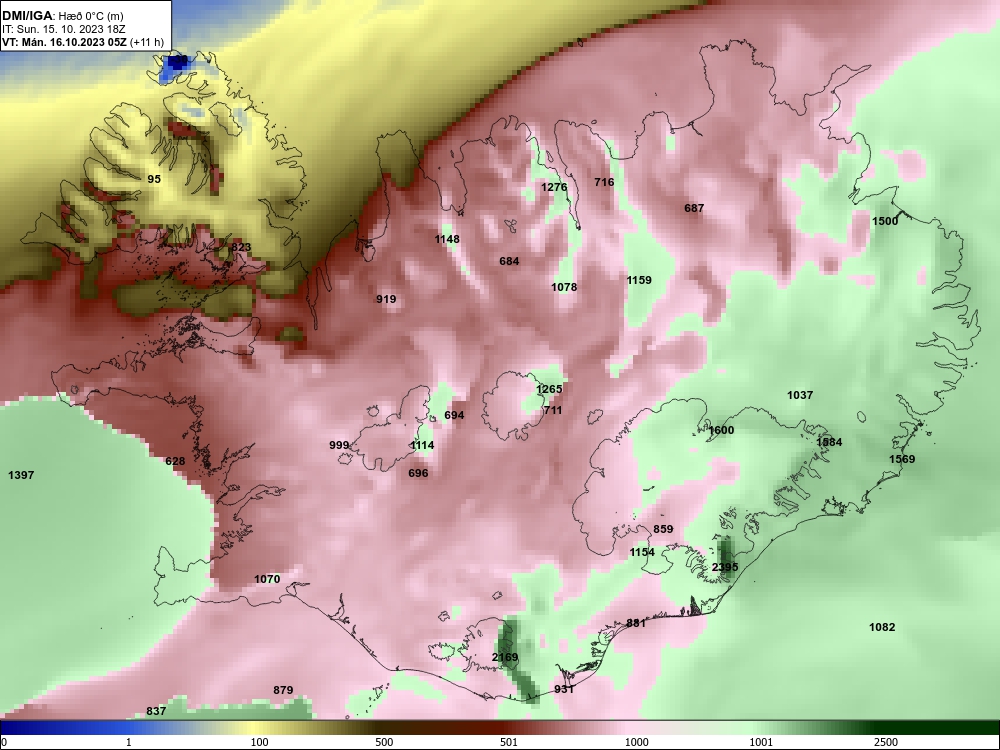
Task: Click the 1000 tick on the colour scale
Action: coord(636,742)
